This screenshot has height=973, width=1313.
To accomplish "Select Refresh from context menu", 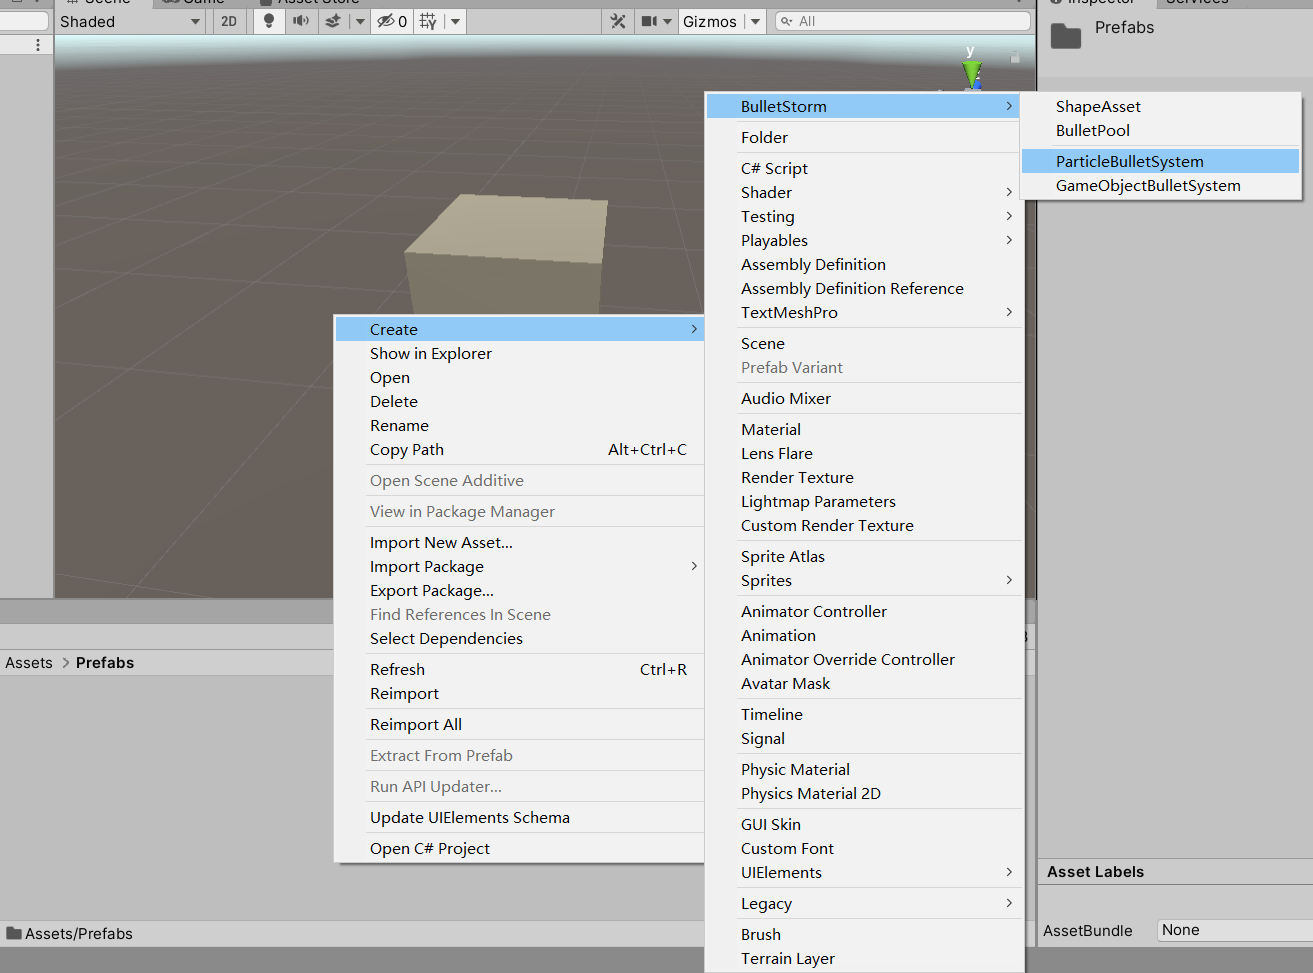I will [519, 669].
